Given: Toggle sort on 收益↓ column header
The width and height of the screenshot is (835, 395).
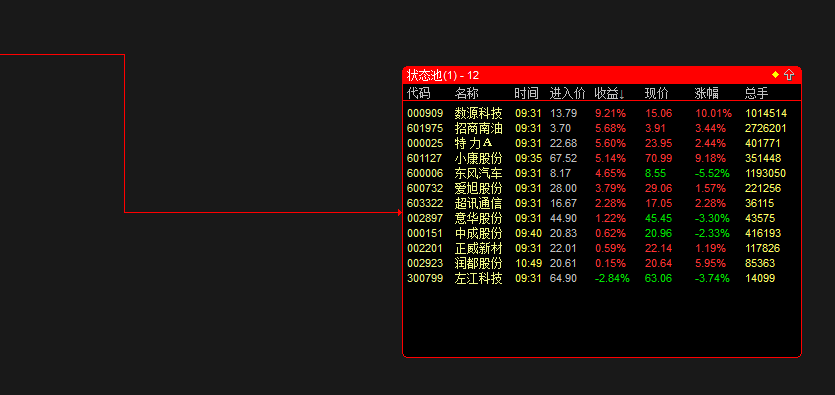Looking at the screenshot, I should tap(609, 93).
